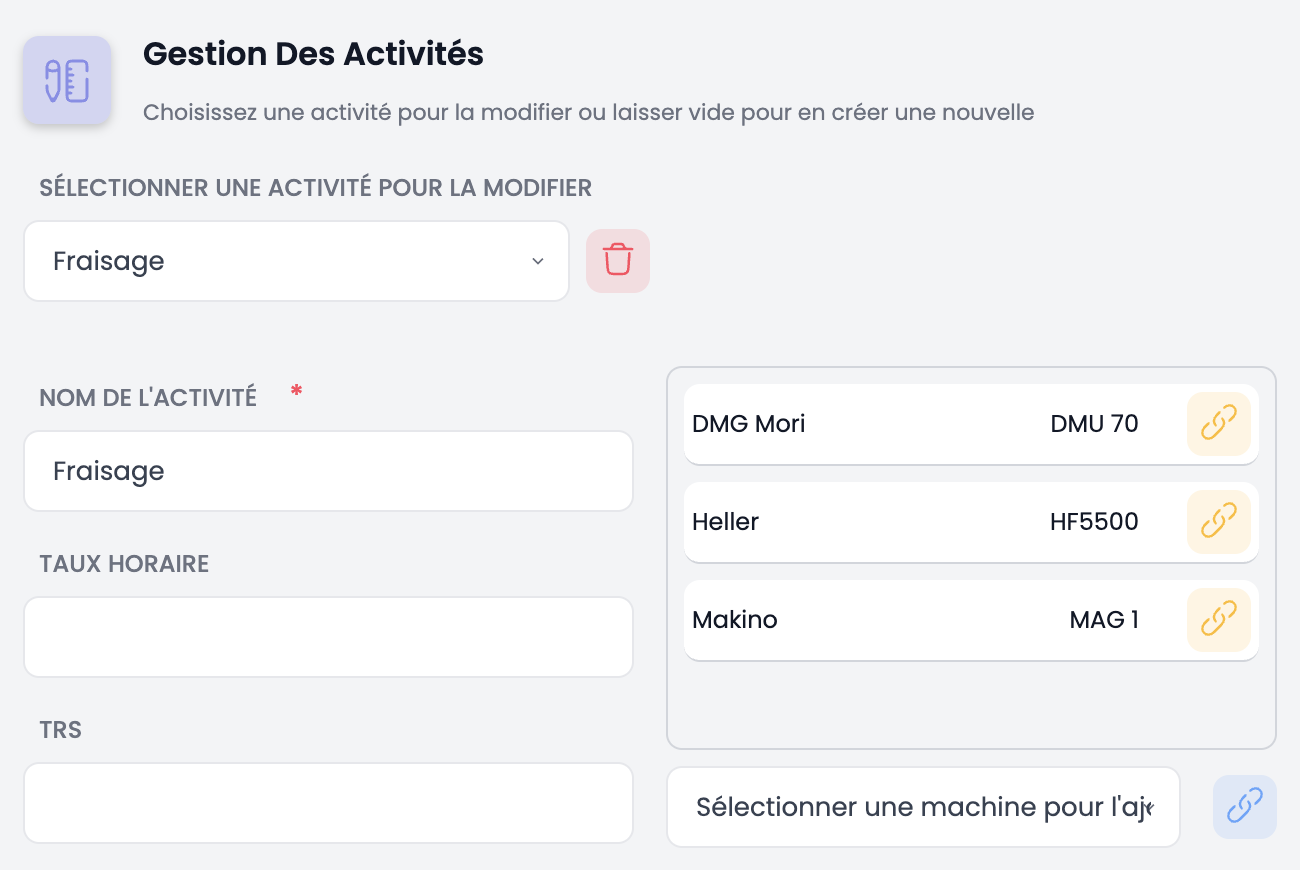Viewport: 1300px width, 870px height.
Task: Click the yellow chain icon for DMU 70
Action: [1219, 423]
